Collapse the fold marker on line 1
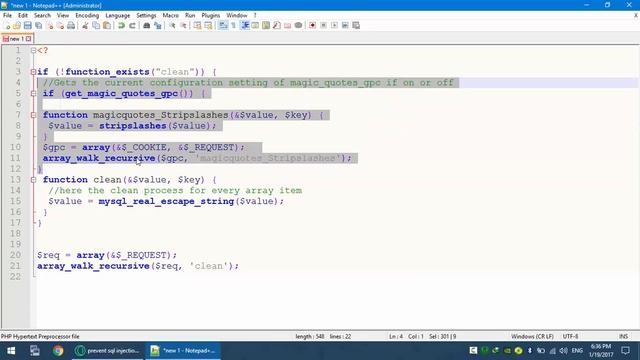Image resolution: width=640 pixels, height=360 pixels. [33, 50]
